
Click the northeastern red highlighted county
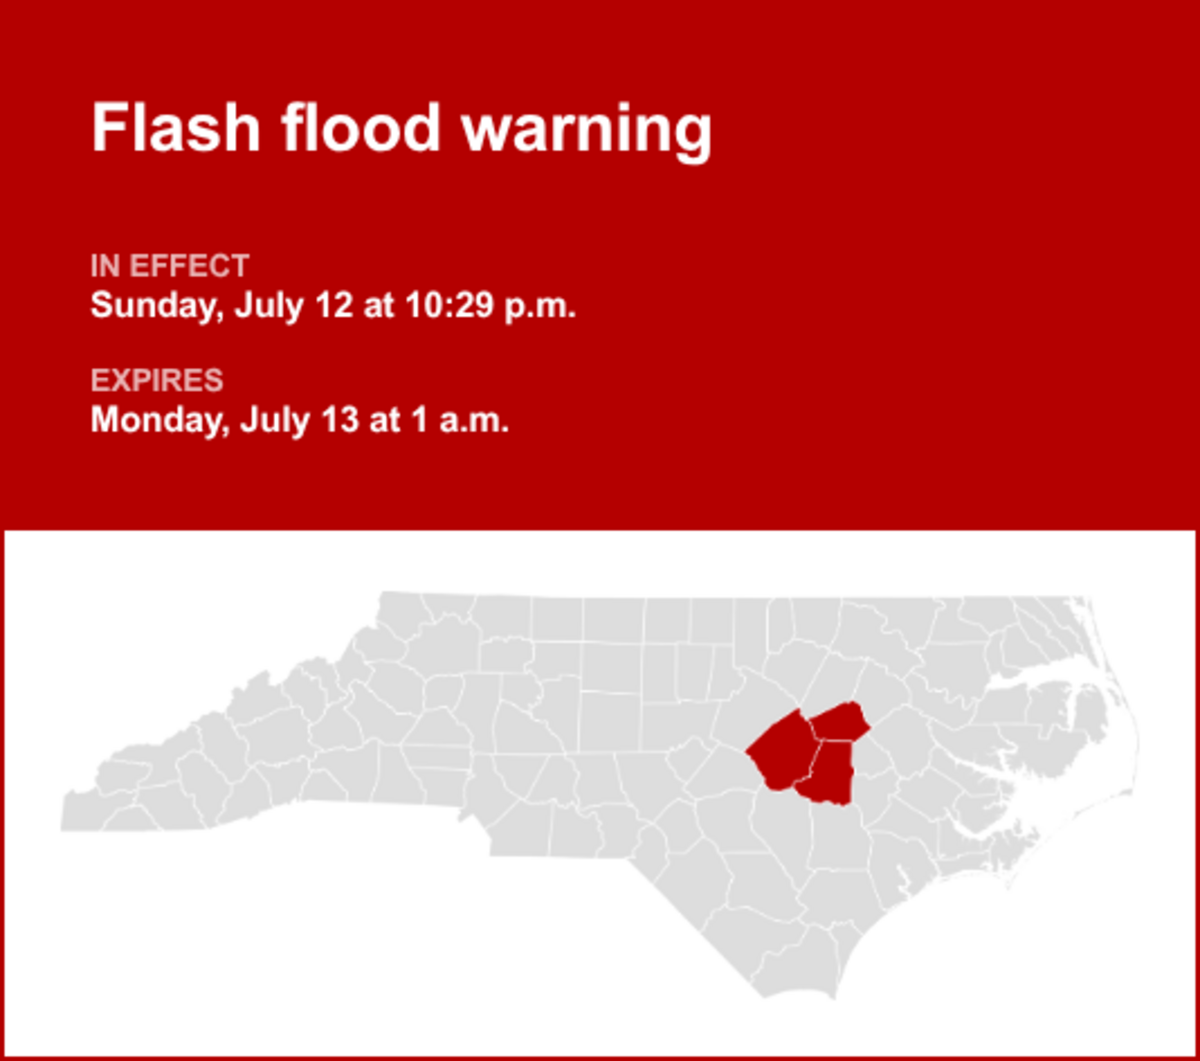click(838, 721)
